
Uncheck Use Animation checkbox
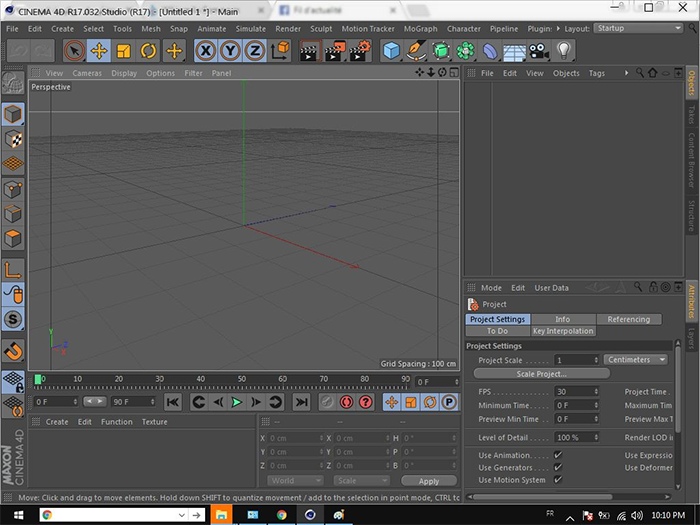pyautogui.click(x=558, y=455)
